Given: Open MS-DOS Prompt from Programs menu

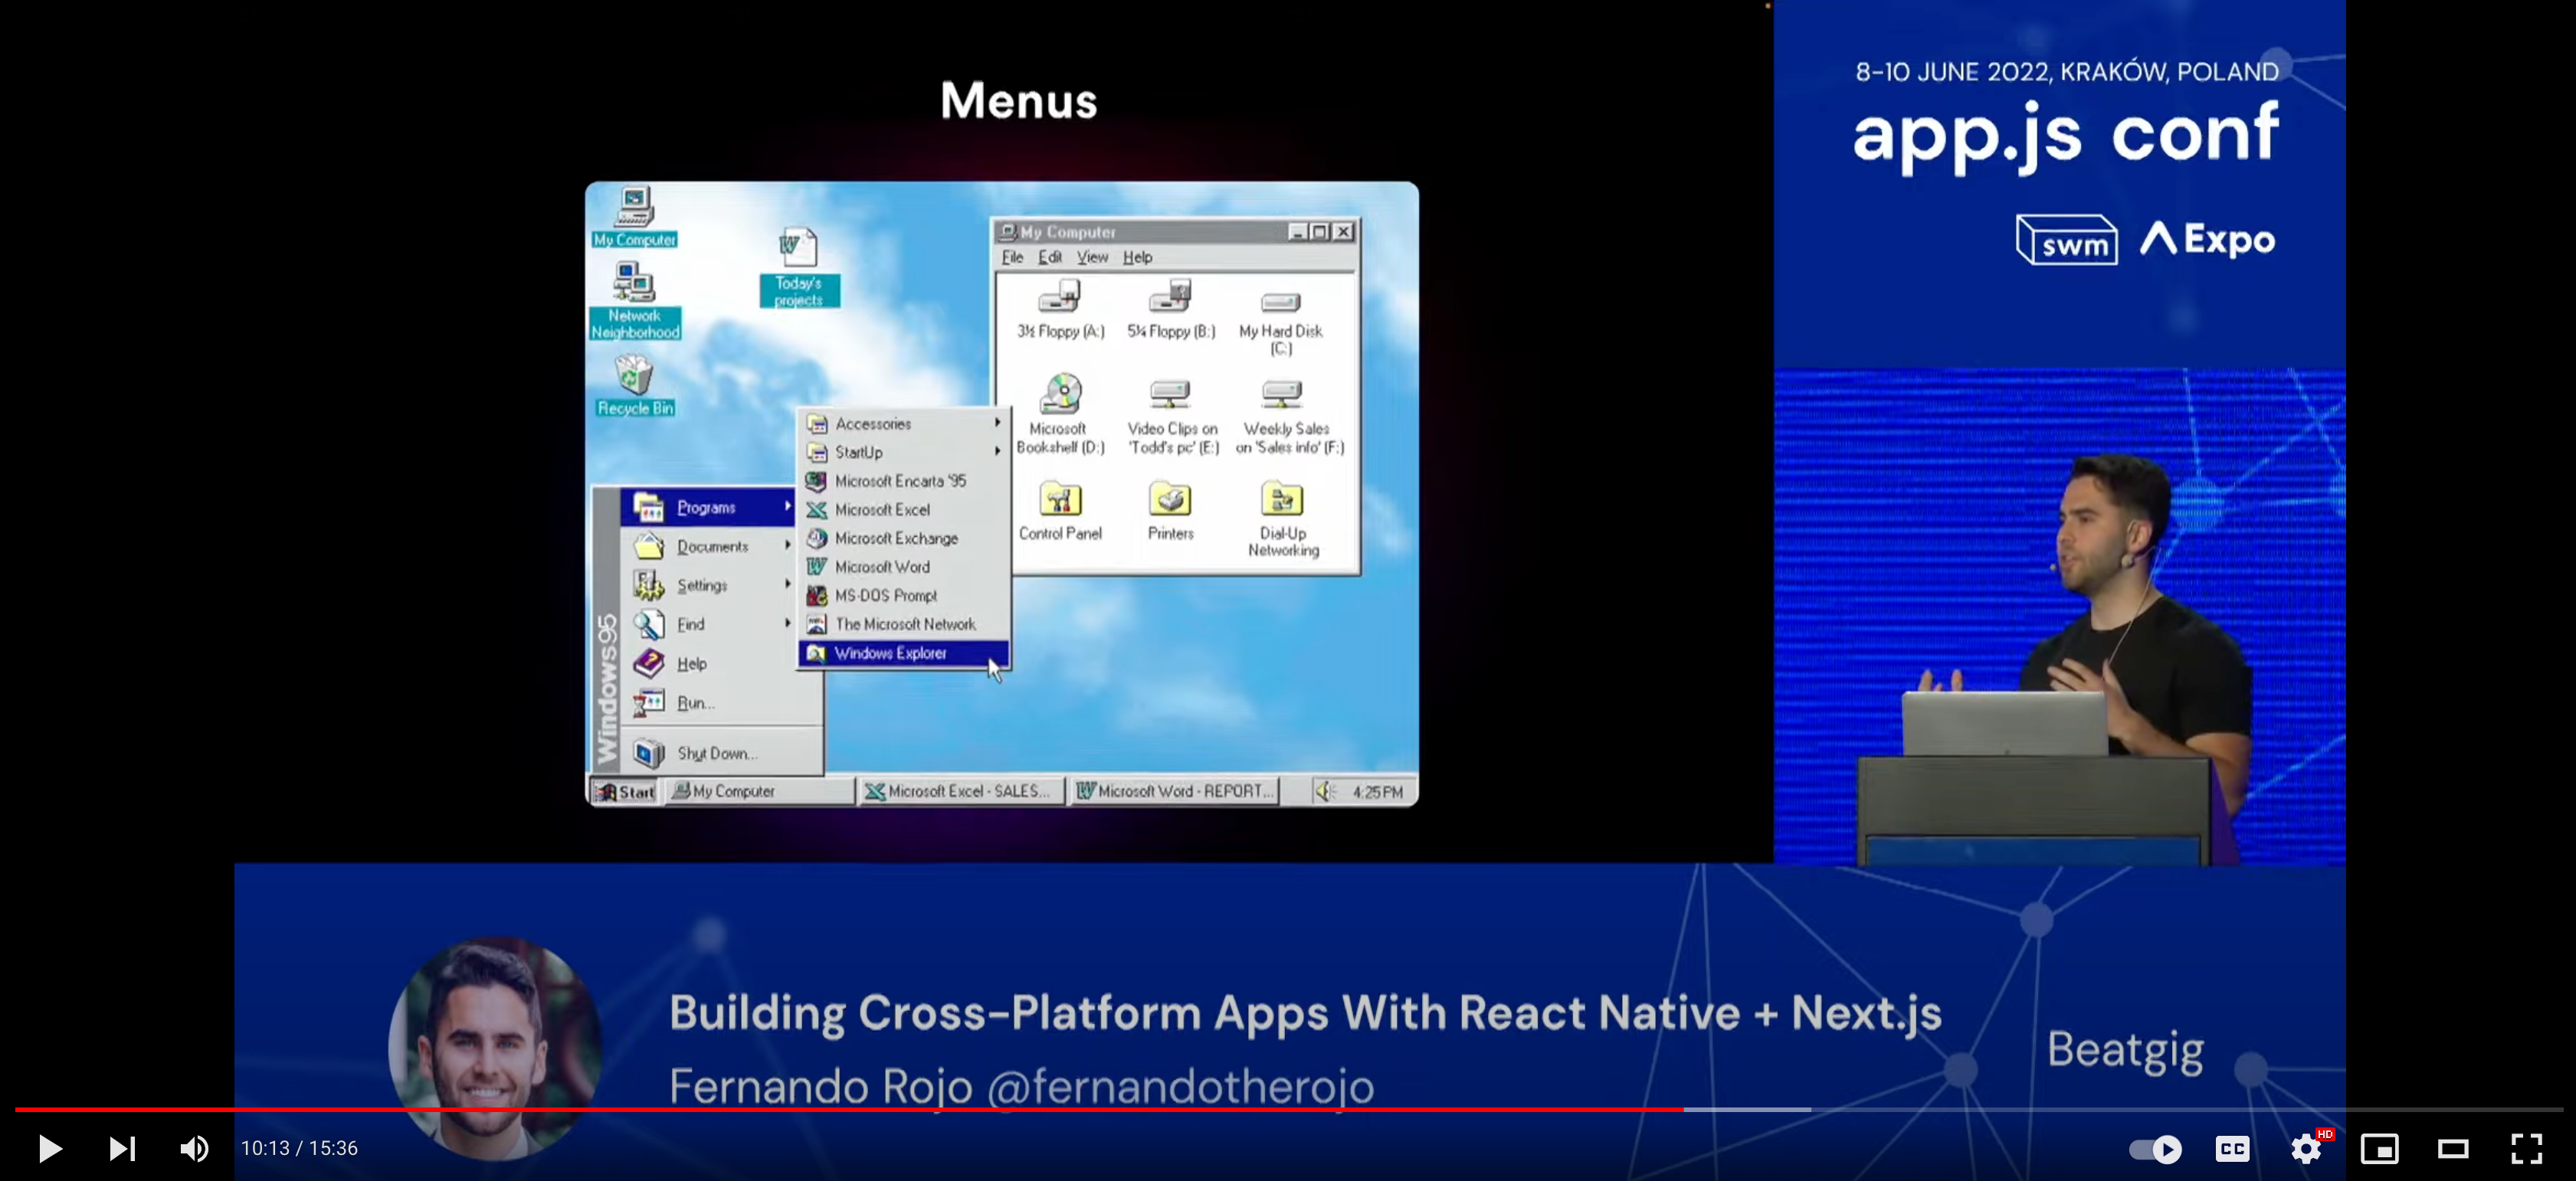Looking at the screenshot, I should pyautogui.click(x=904, y=595).
